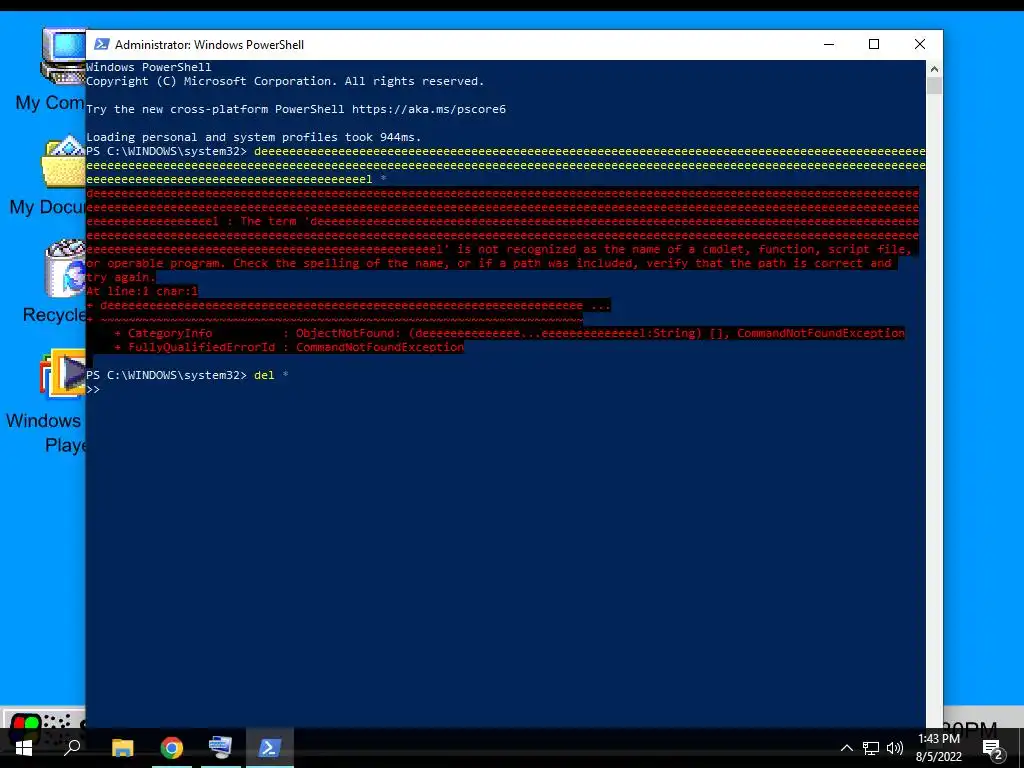Switch to the computer-monitor app on the taskbar
This screenshot has width=1024, height=768.
[220, 748]
